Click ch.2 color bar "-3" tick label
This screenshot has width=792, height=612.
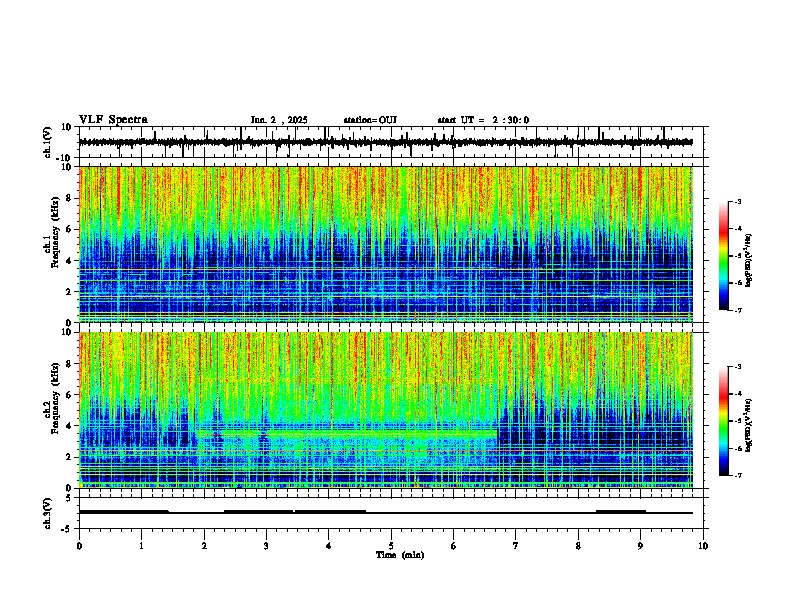coord(737,367)
